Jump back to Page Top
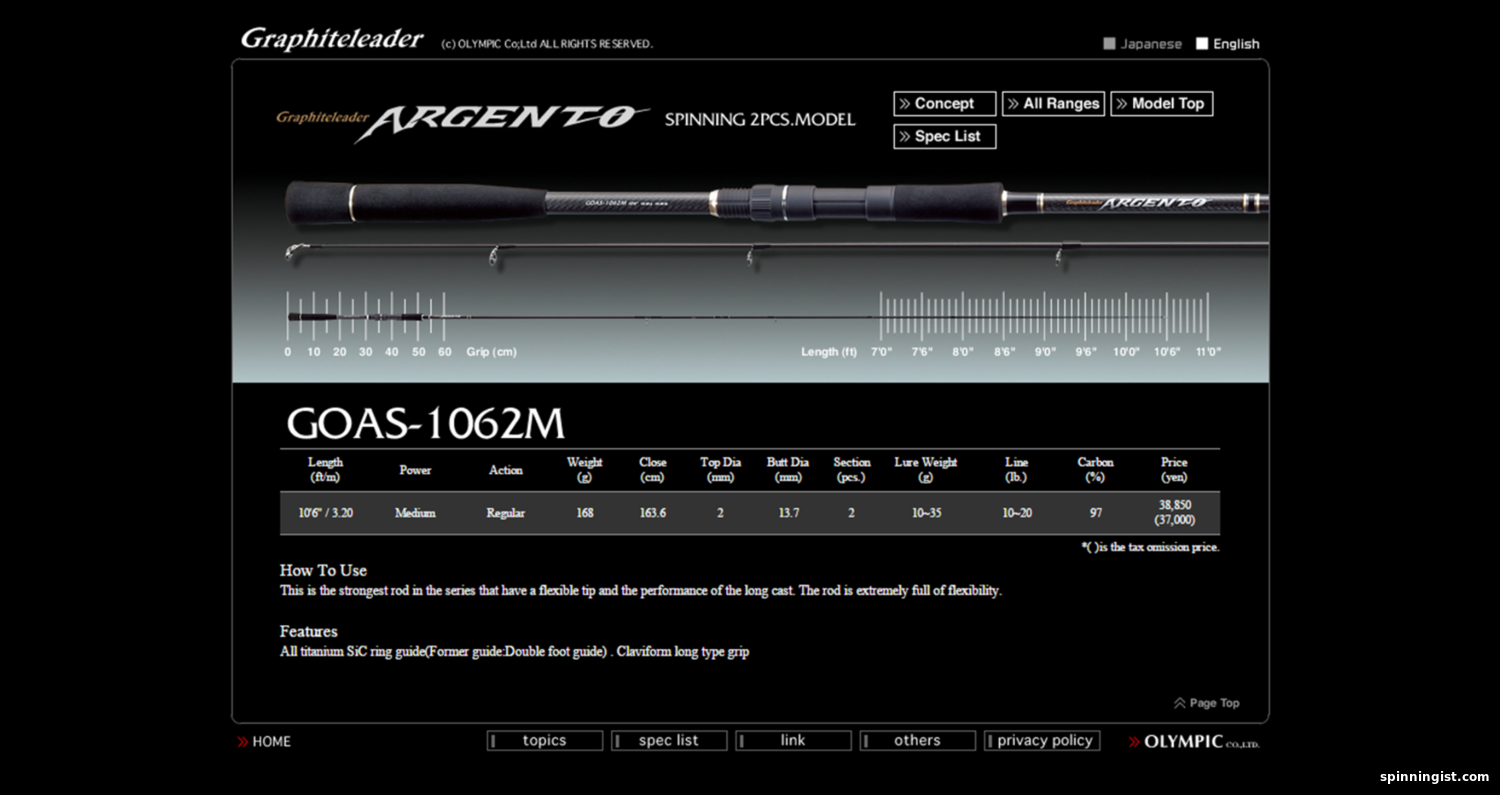1500x795 pixels. 1207,703
